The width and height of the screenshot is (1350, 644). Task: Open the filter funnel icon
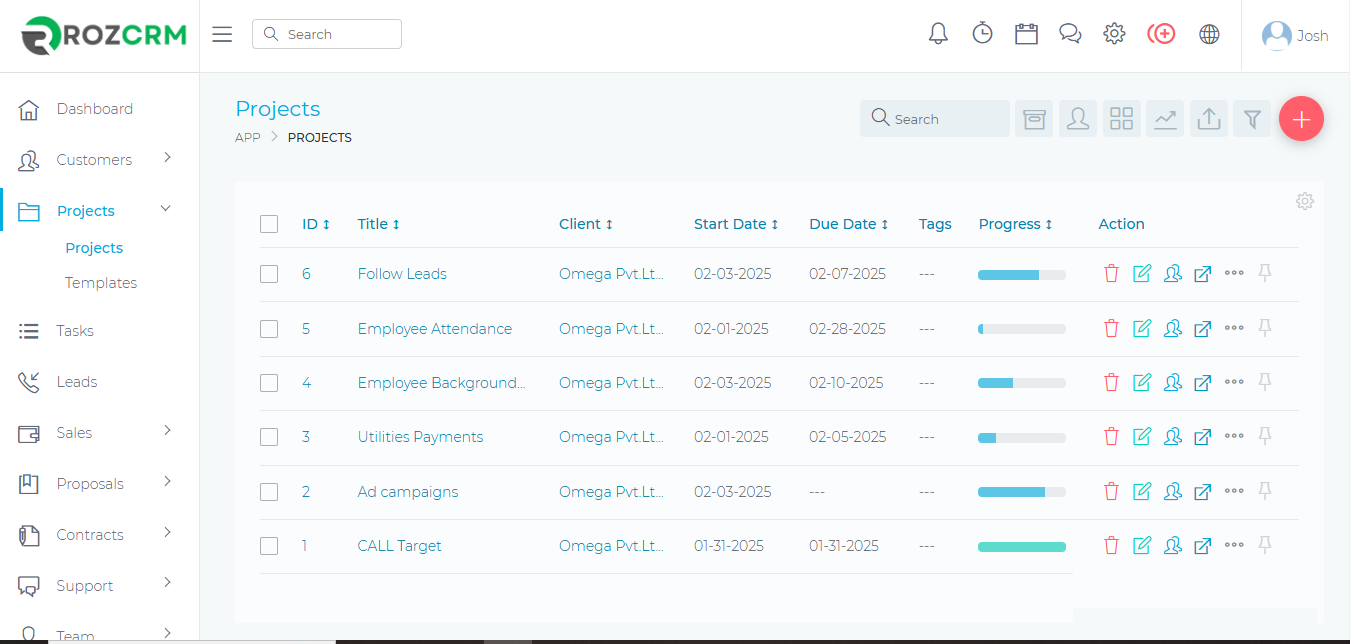[x=1251, y=119]
